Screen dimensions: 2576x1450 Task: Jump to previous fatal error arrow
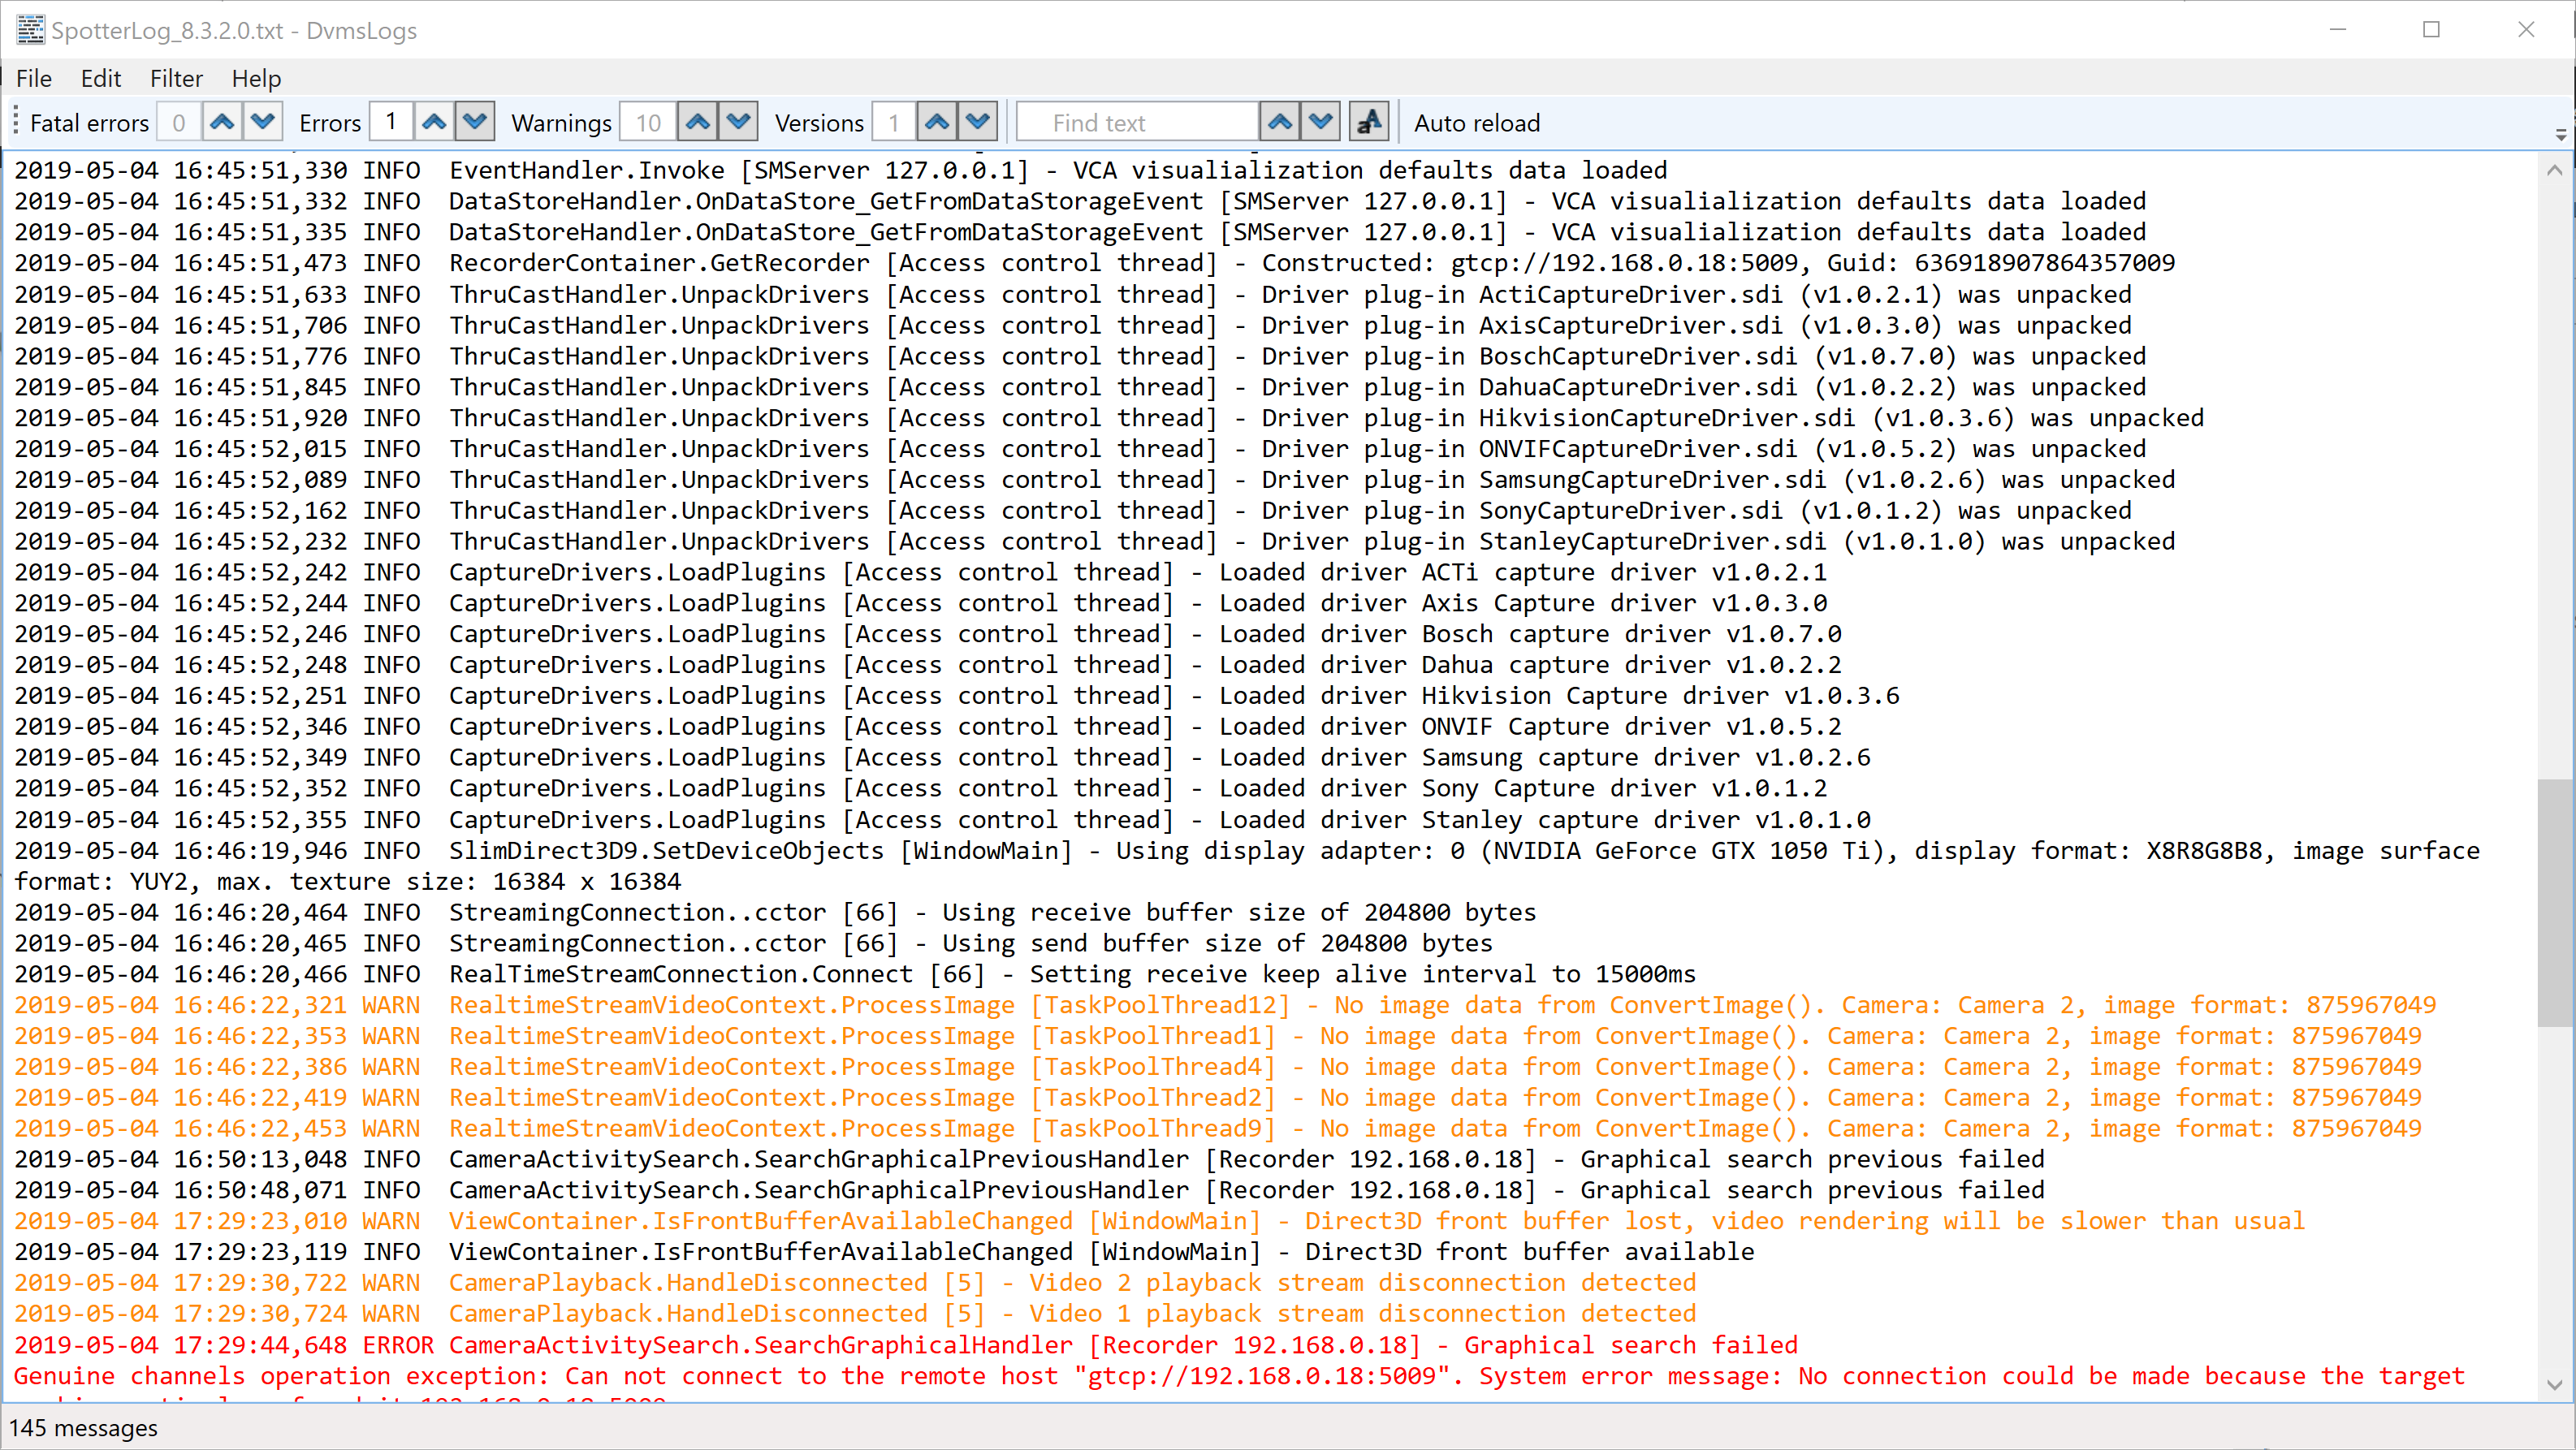click(x=222, y=122)
